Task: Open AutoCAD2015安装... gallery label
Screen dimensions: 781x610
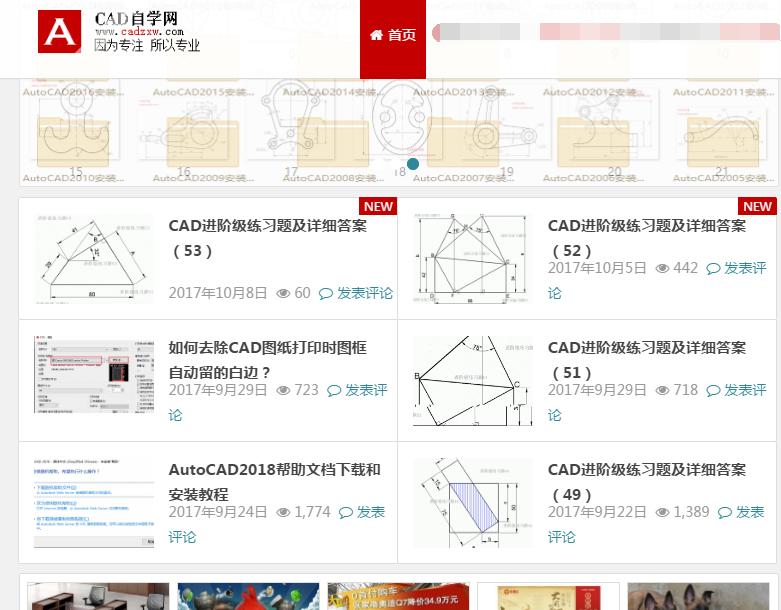Action: (x=203, y=92)
